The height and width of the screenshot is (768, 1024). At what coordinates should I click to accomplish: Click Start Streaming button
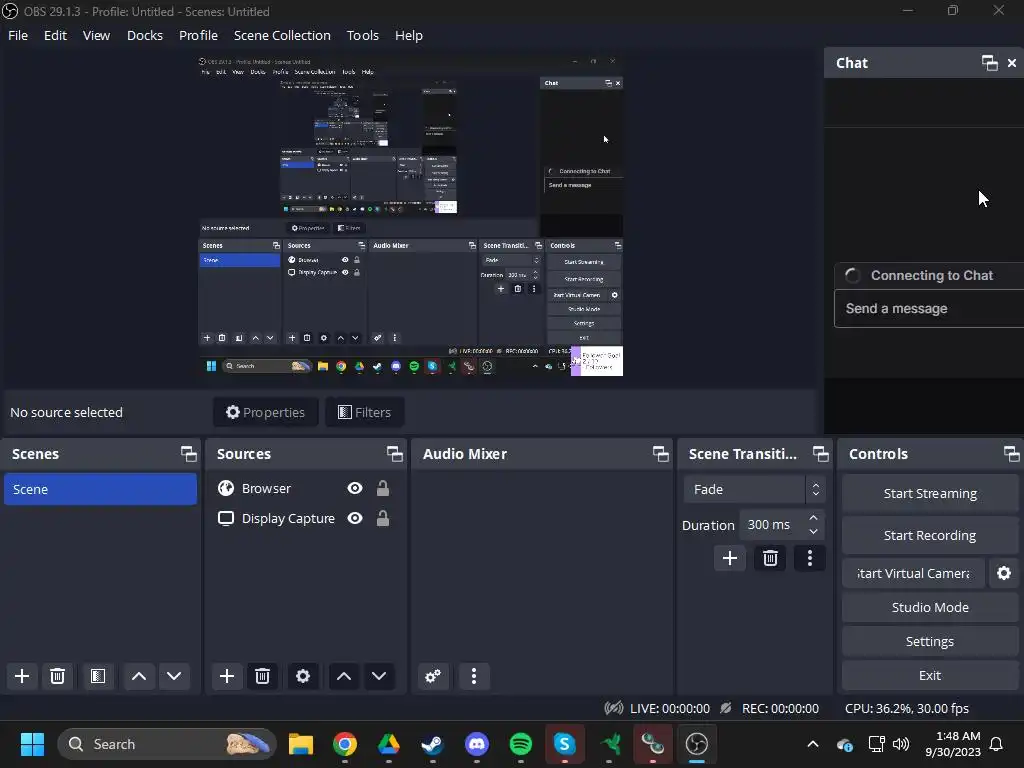coord(930,494)
